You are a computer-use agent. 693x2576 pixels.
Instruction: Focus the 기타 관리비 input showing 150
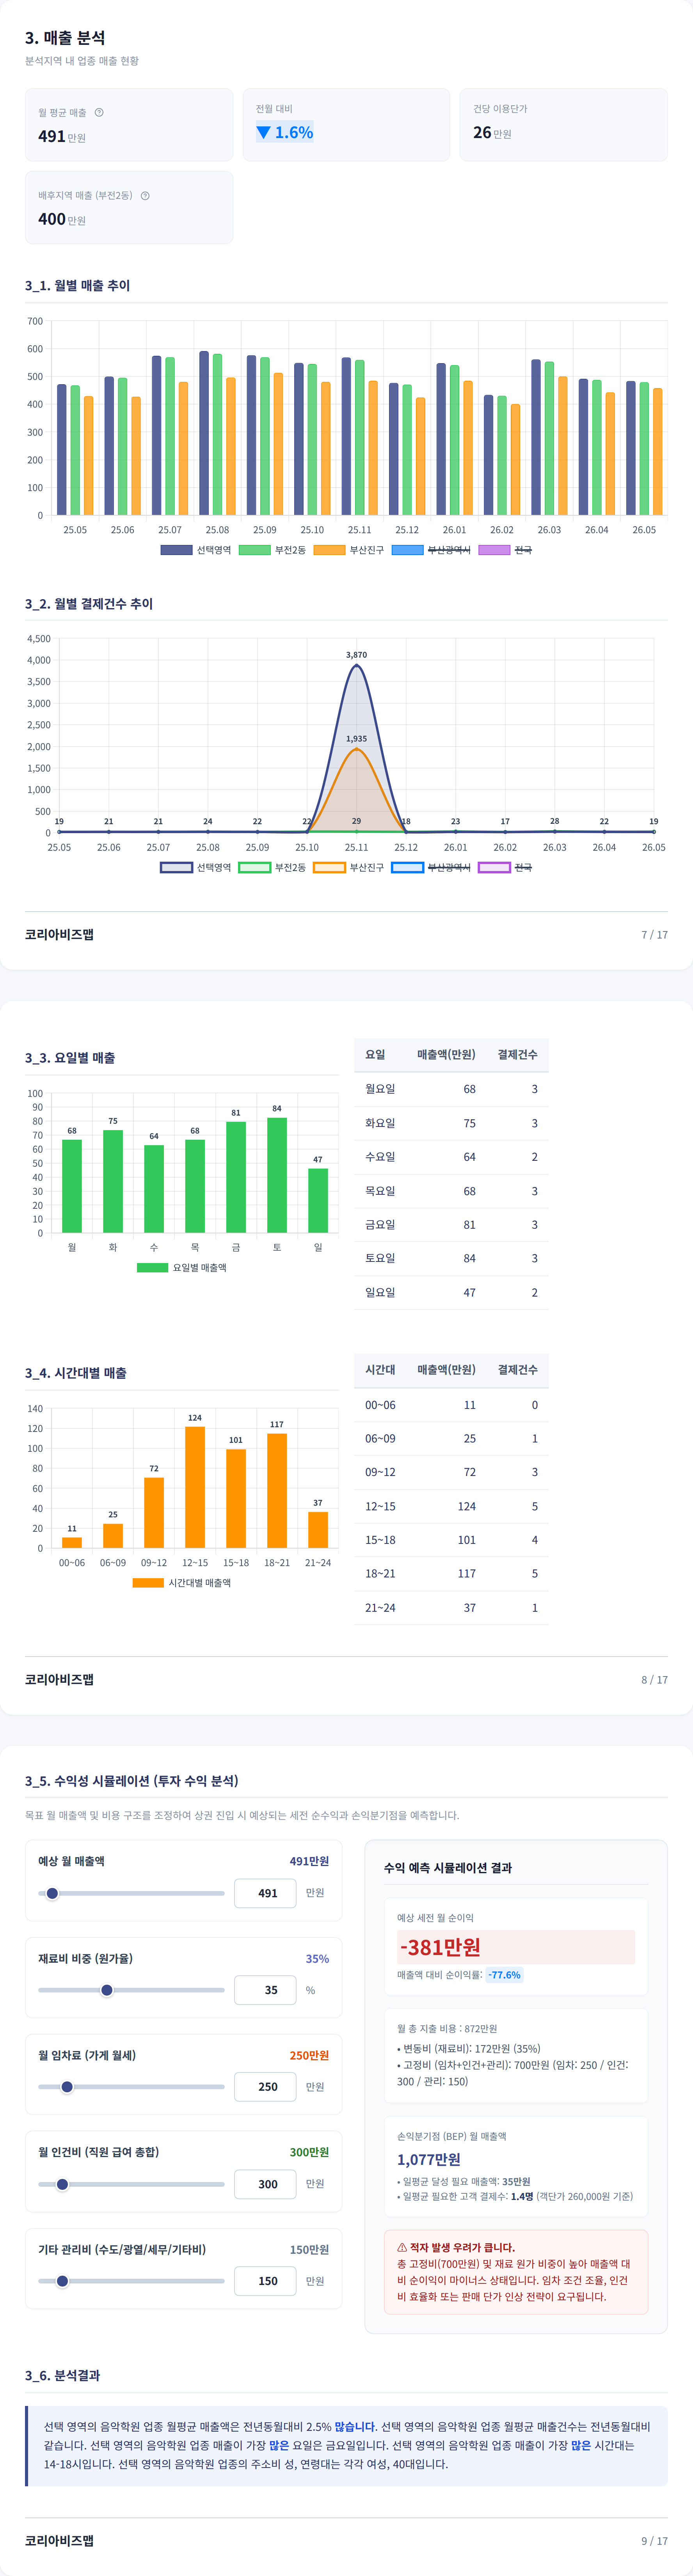(x=265, y=2281)
